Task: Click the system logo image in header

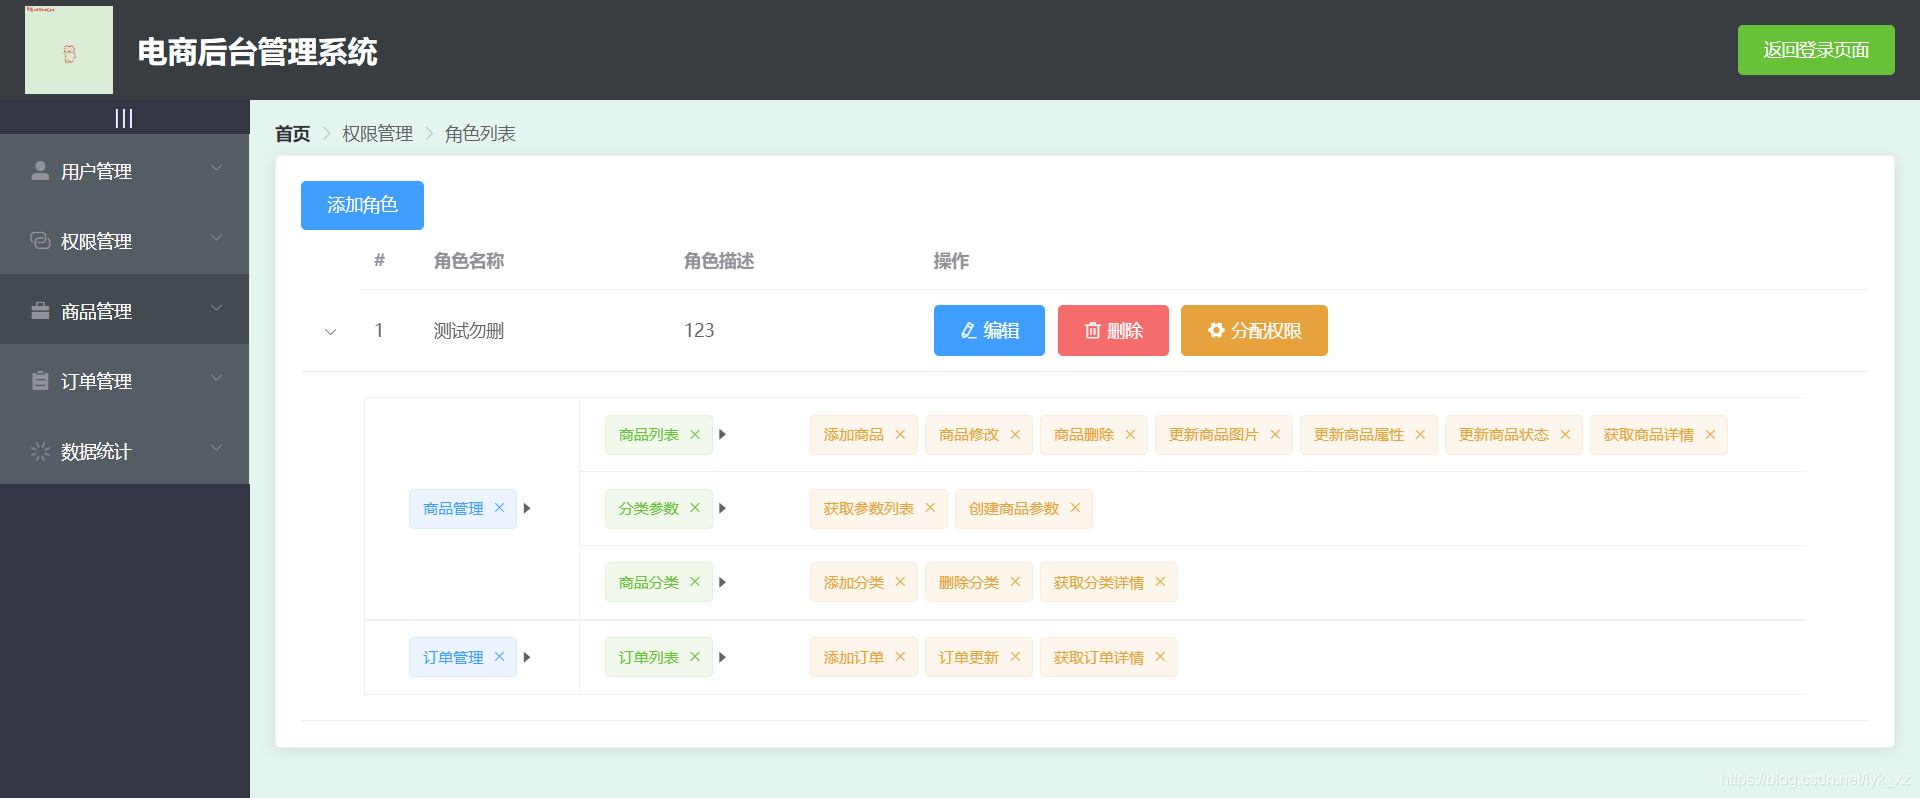Action: [69, 50]
